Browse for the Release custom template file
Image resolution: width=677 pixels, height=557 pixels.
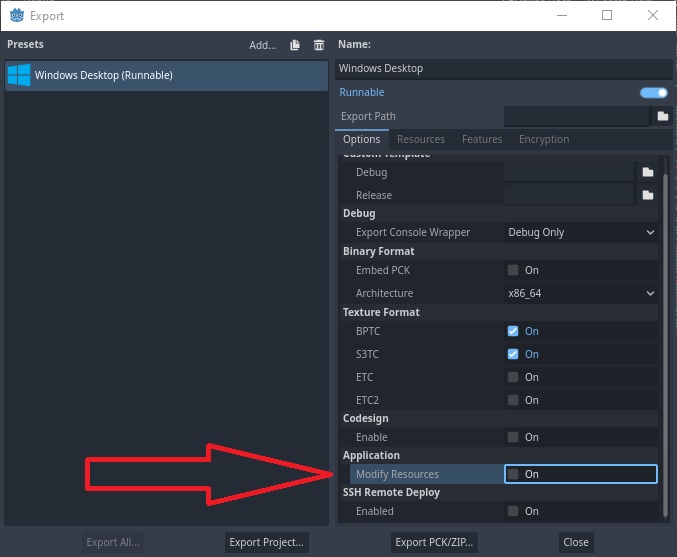tap(648, 195)
